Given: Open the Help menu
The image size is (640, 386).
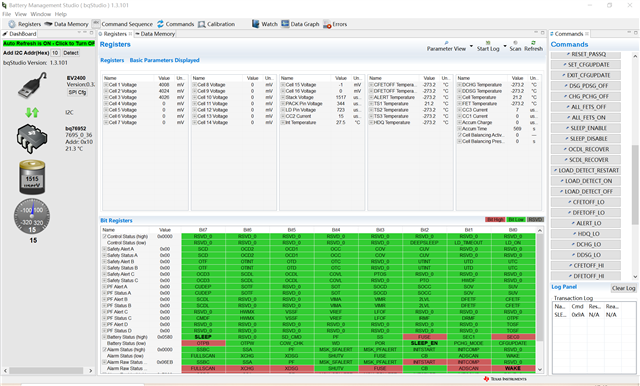Looking at the screenshot, I should pyautogui.click(x=60, y=14).
